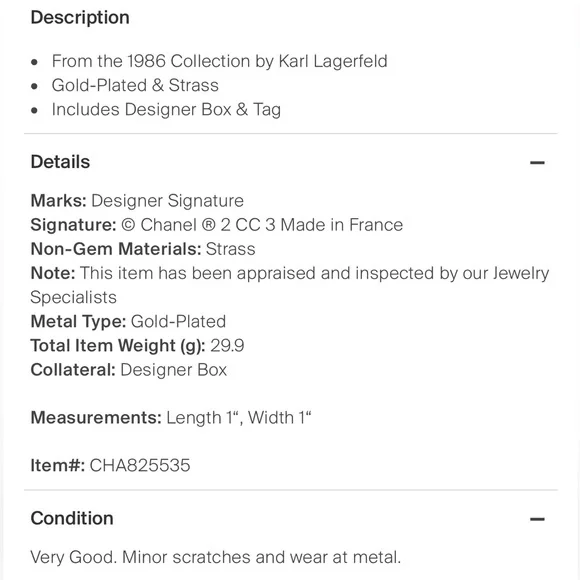Click the Item# label
Viewport: 580px width, 580px height.
tap(58, 465)
